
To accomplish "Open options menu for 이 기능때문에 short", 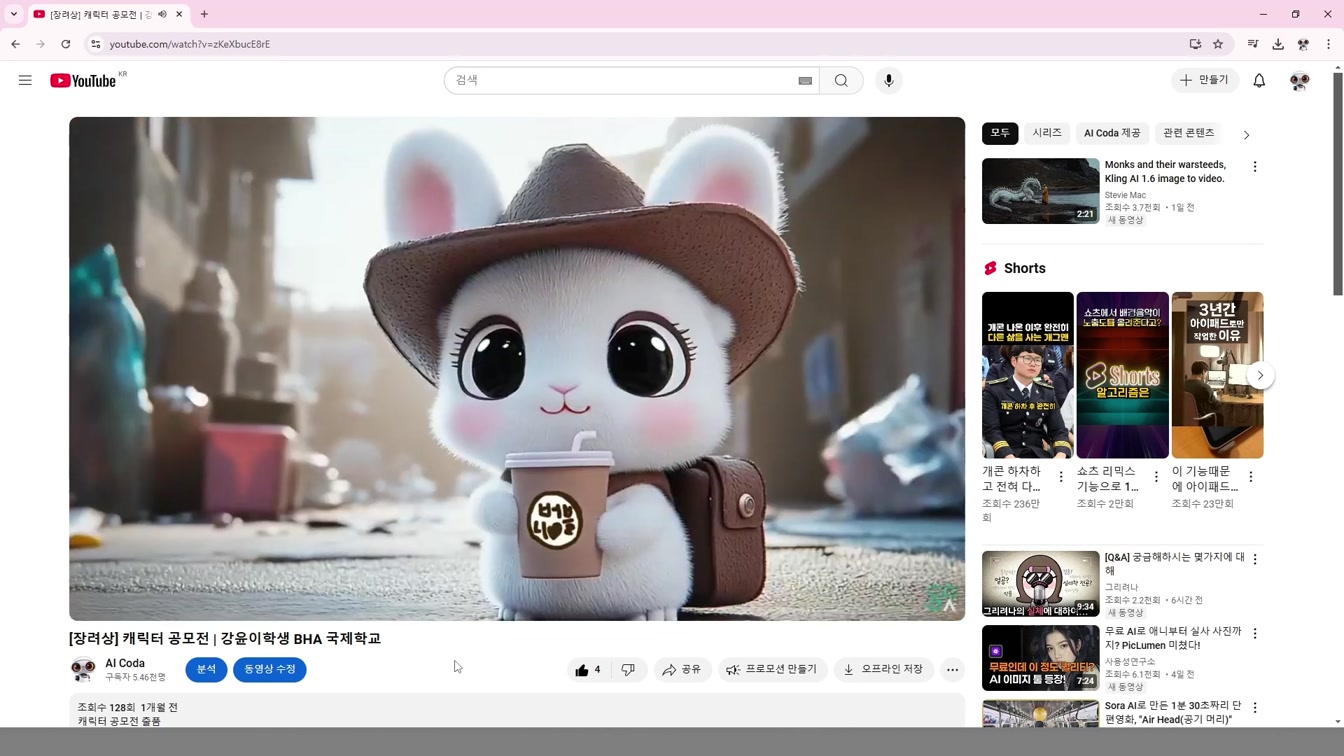I will pos(1251,477).
